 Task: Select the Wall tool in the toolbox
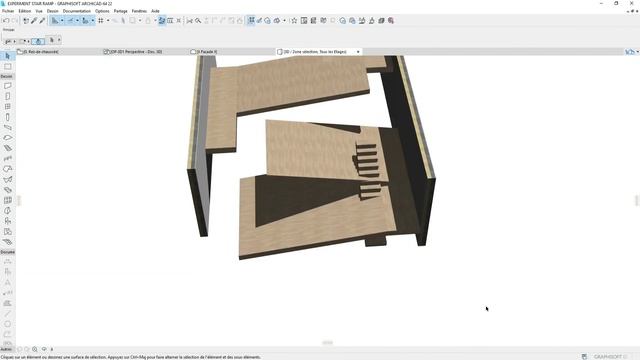tap(7, 86)
